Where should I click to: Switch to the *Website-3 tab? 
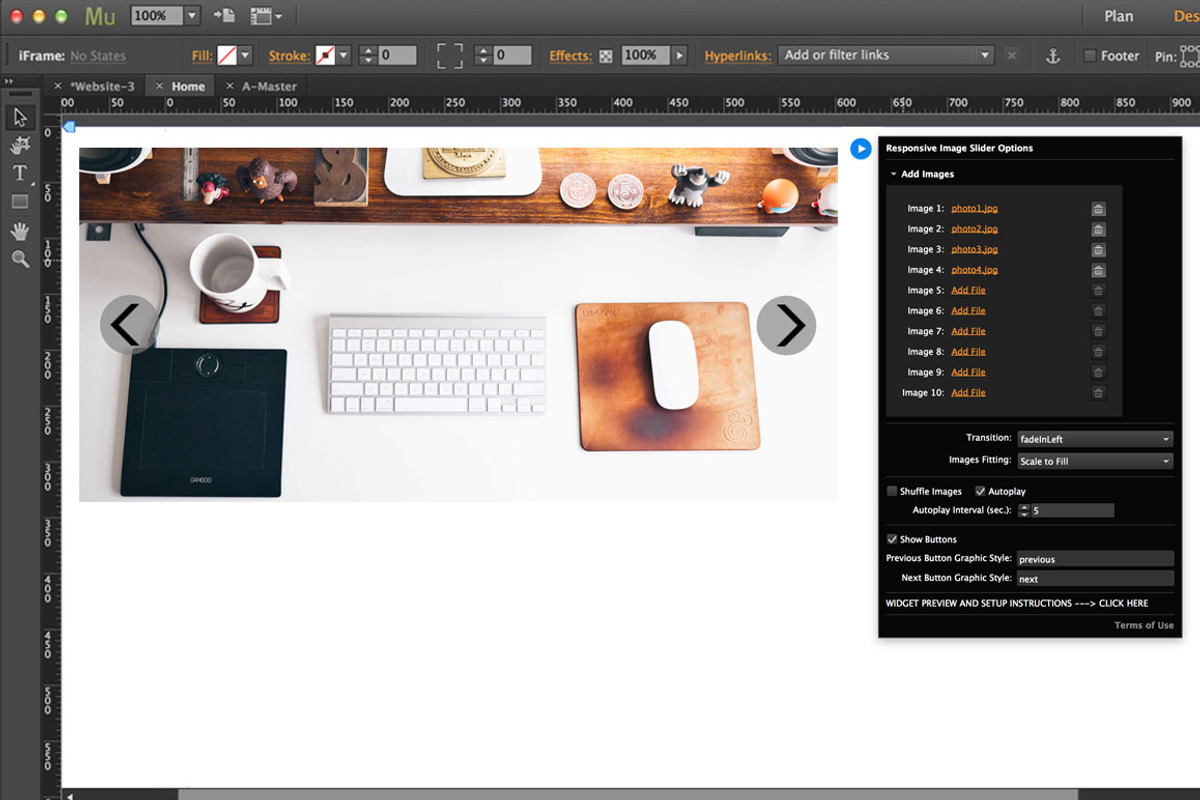tap(94, 86)
